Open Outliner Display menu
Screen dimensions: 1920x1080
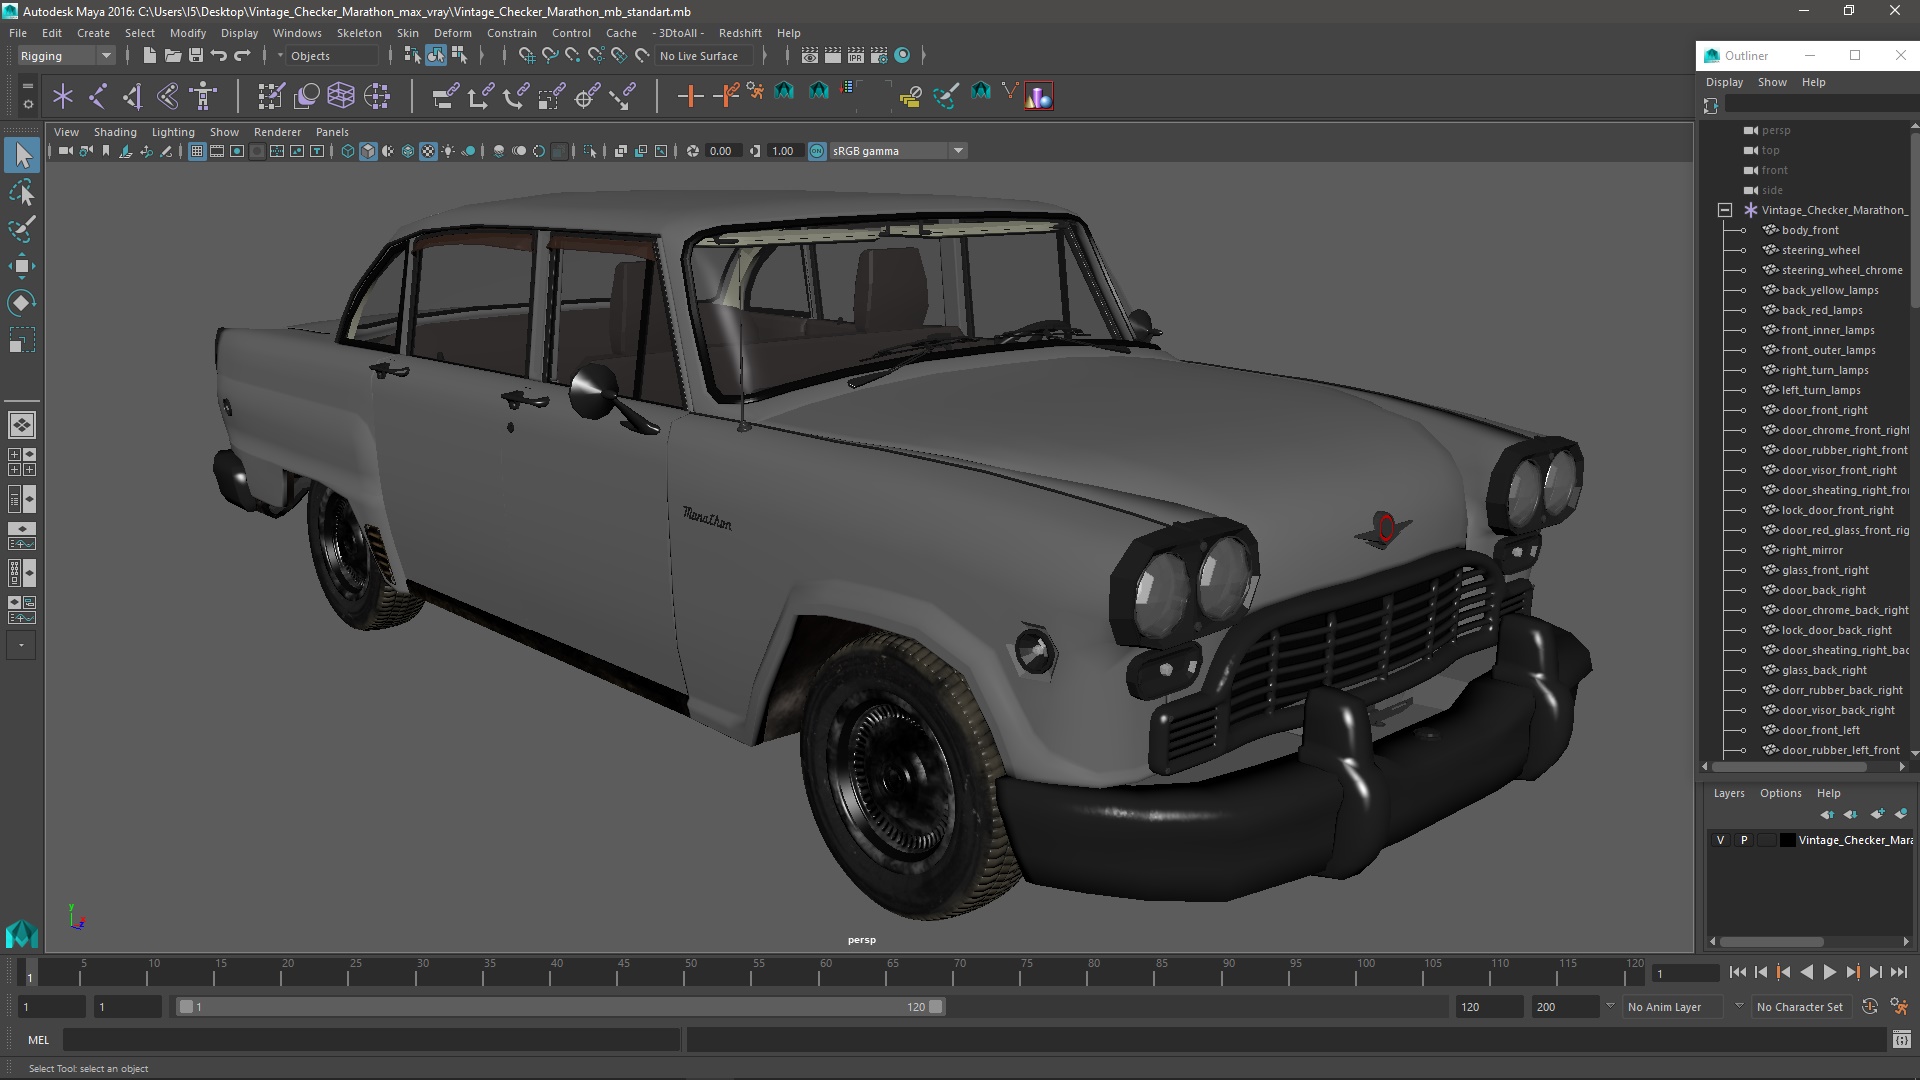coord(1724,82)
